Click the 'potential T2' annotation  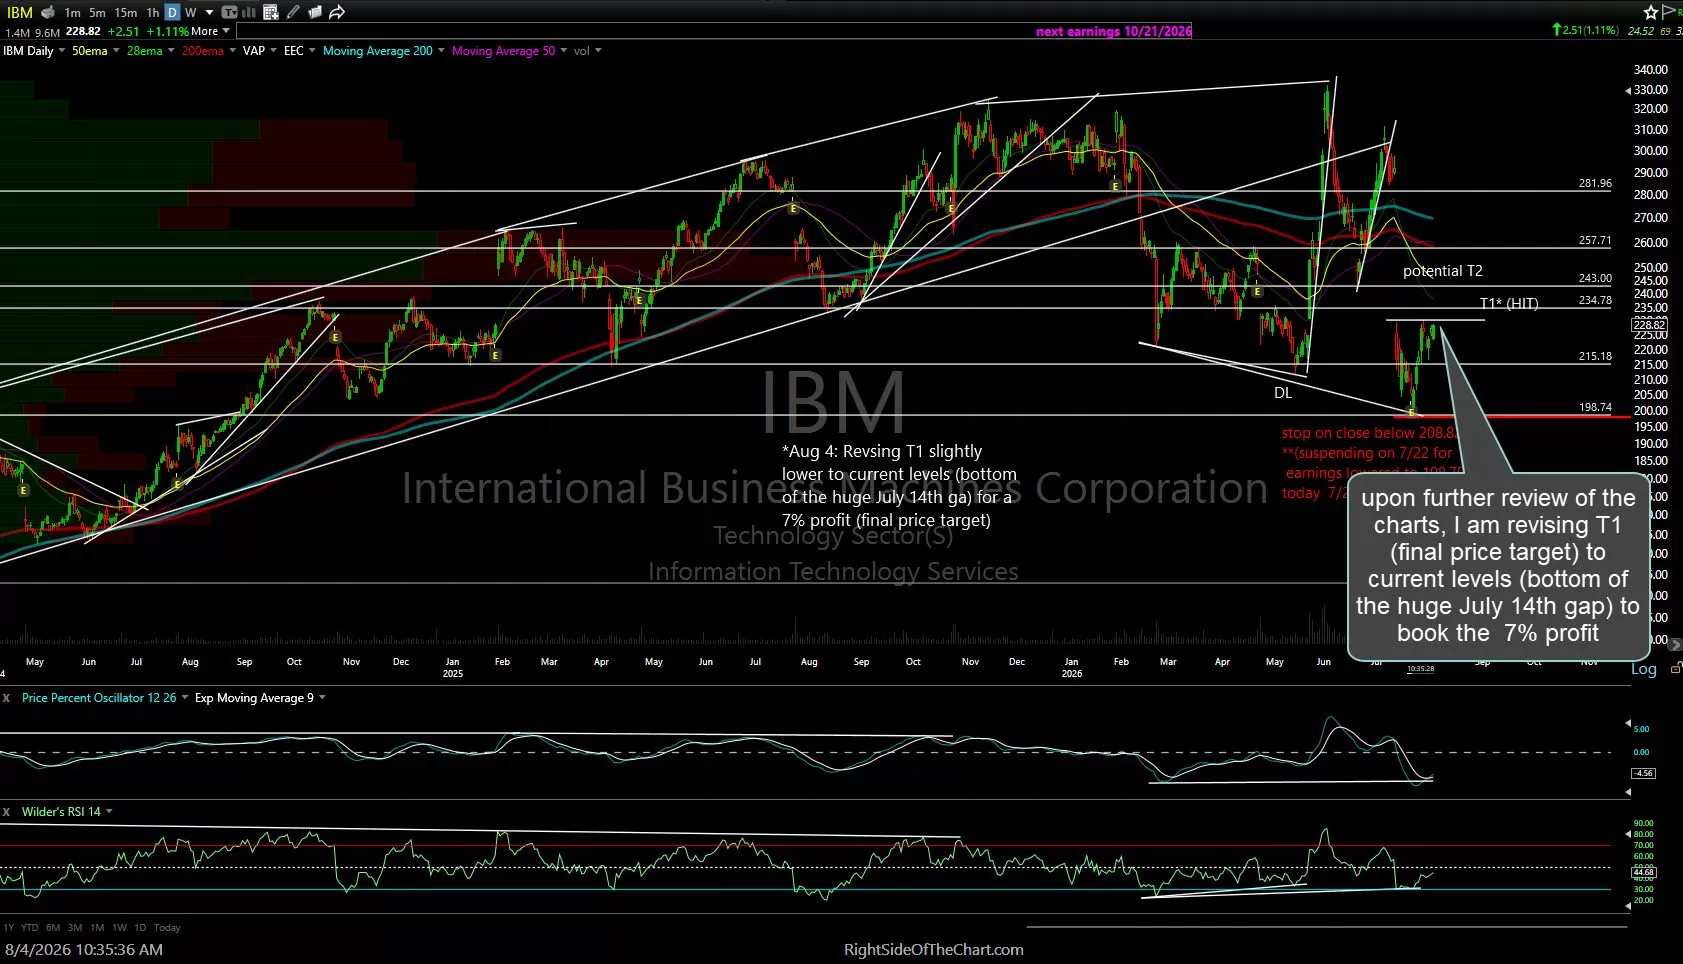pyautogui.click(x=1442, y=271)
